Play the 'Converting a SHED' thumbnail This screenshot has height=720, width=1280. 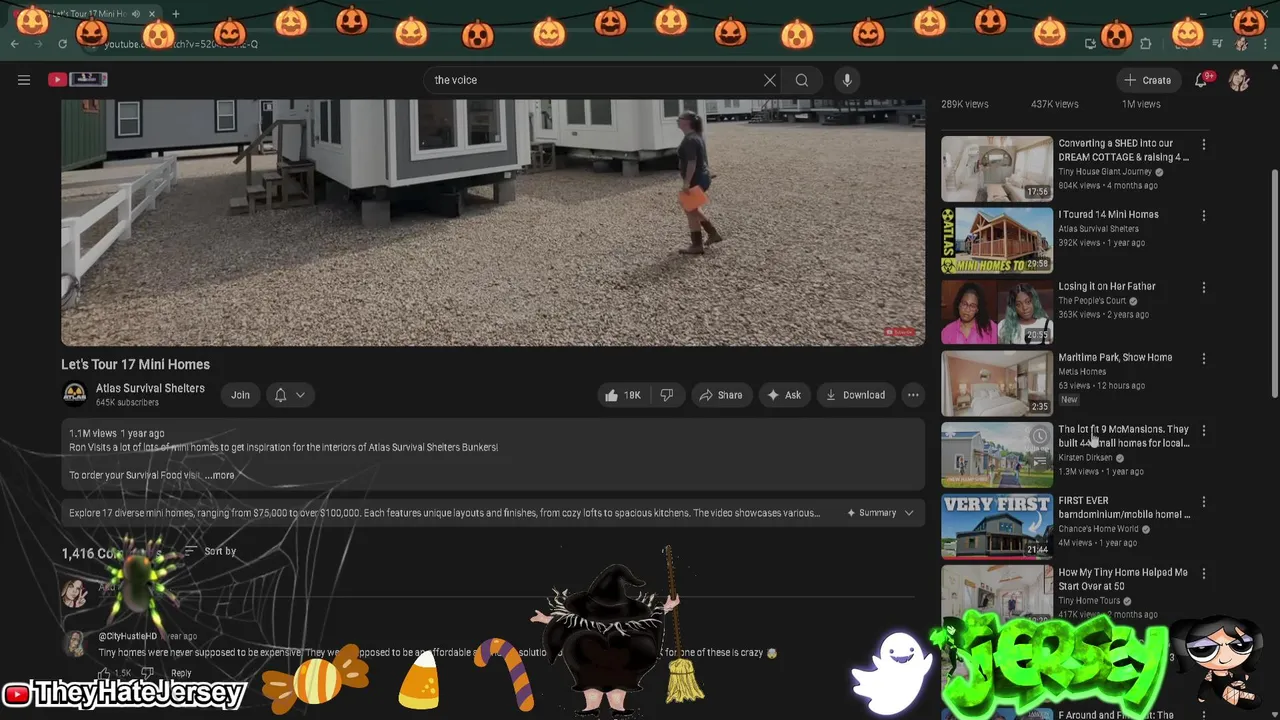click(997, 168)
